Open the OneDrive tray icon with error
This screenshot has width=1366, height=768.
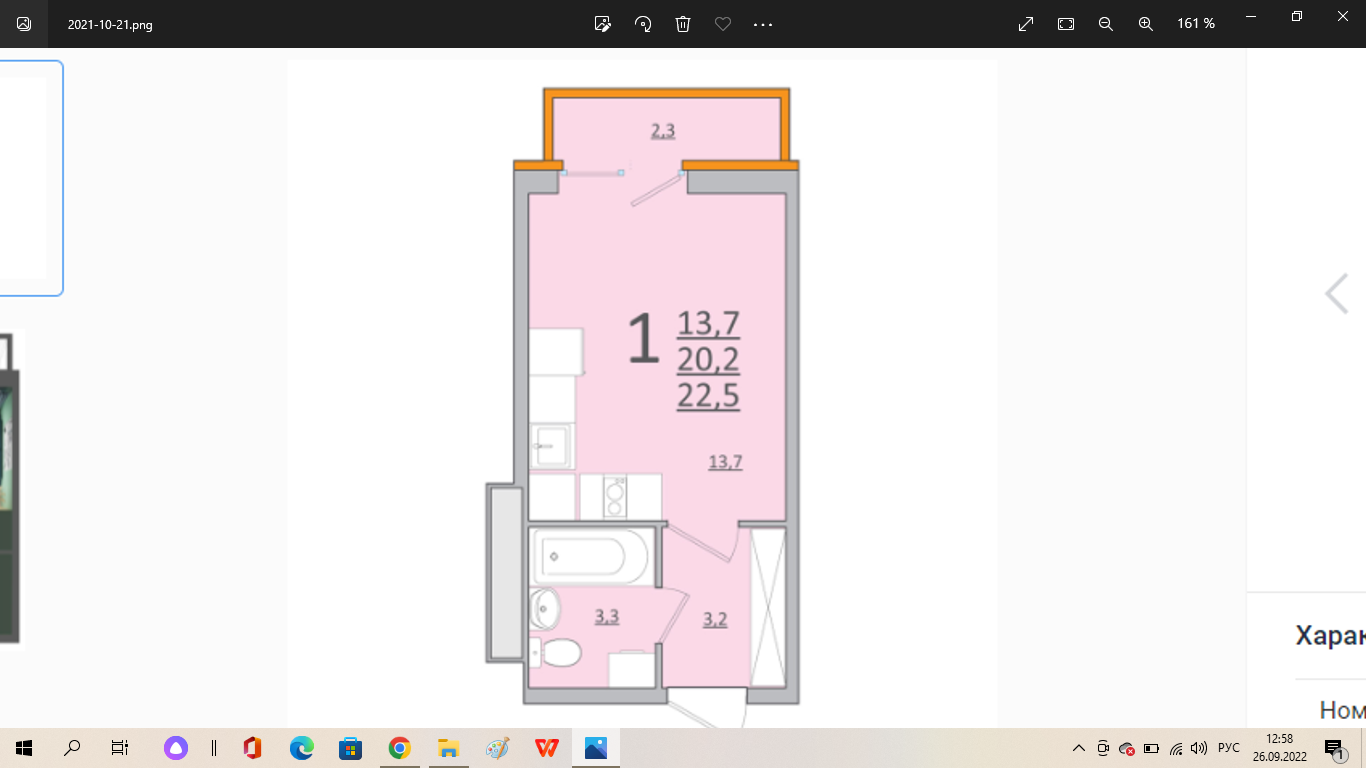tap(1127, 748)
